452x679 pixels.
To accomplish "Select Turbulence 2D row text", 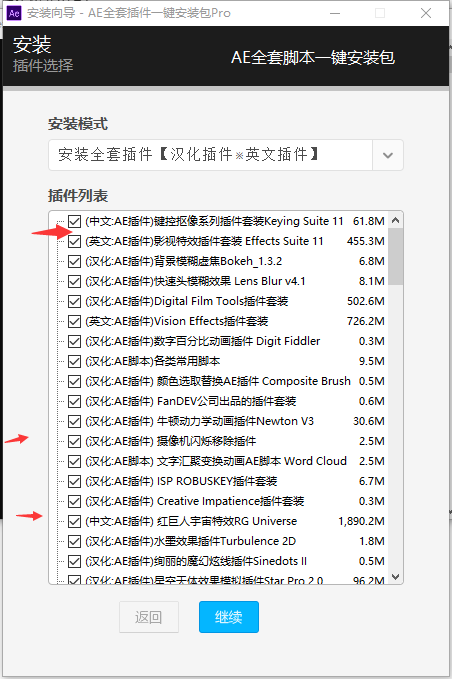I will (x=190, y=541).
